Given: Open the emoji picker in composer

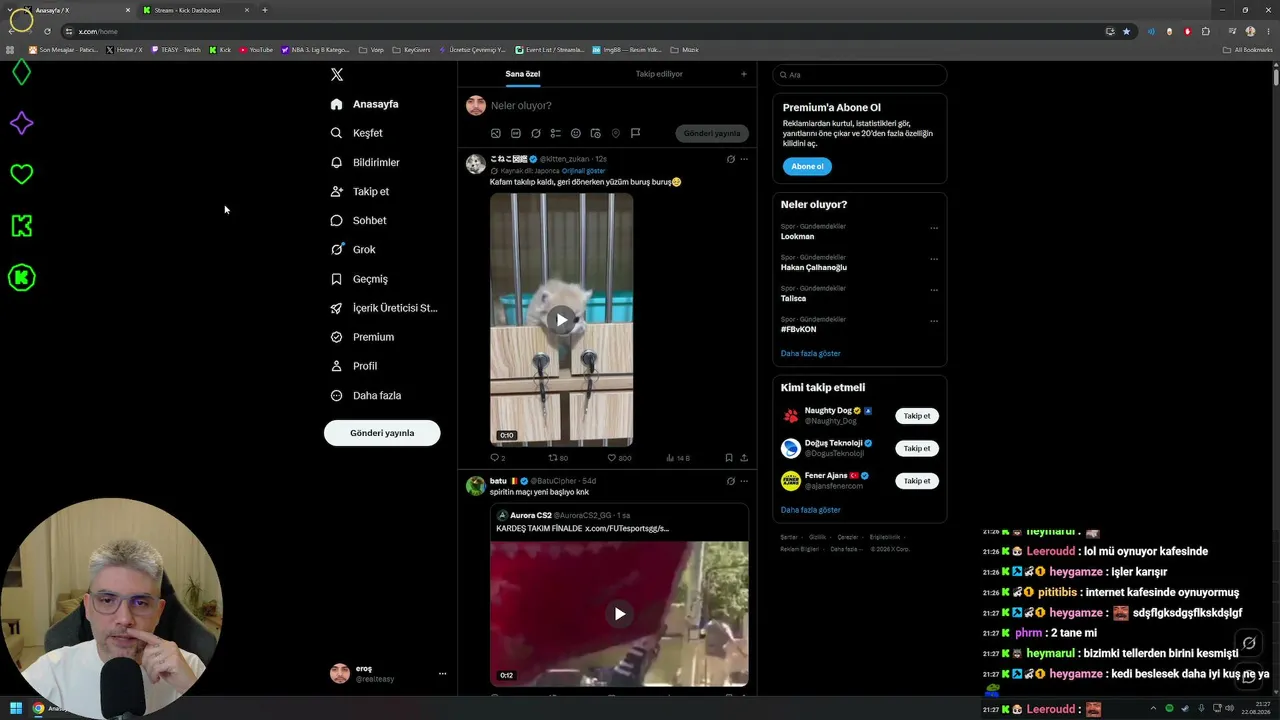Looking at the screenshot, I should [x=576, y=133].
